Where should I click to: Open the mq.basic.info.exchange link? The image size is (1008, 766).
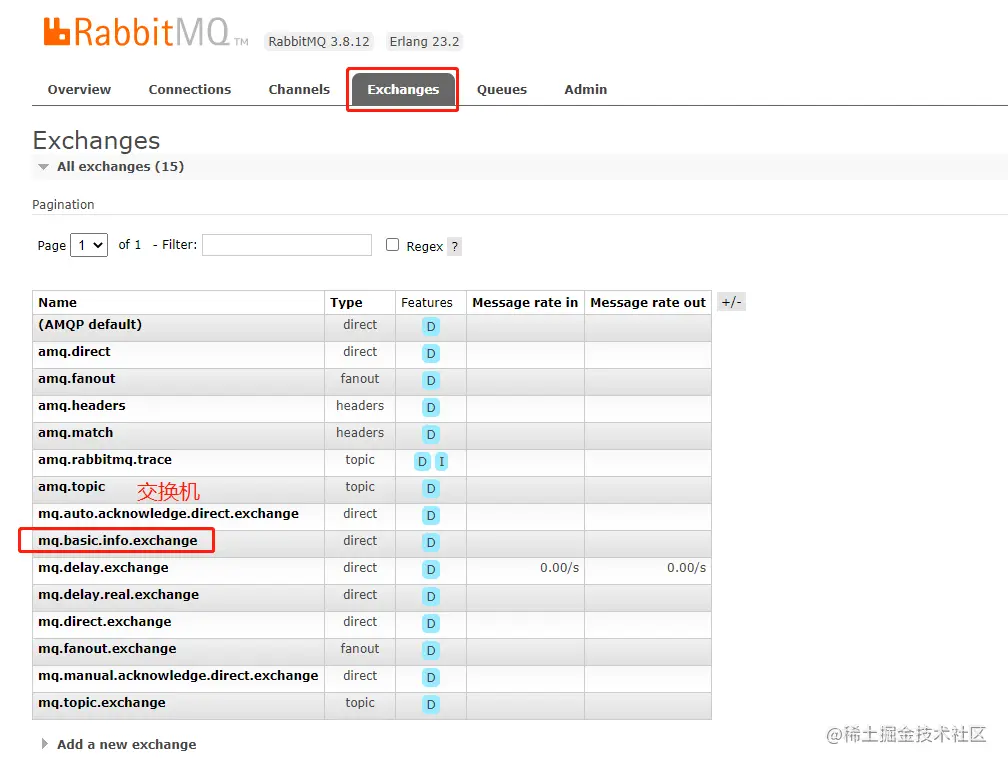point(118,540)
